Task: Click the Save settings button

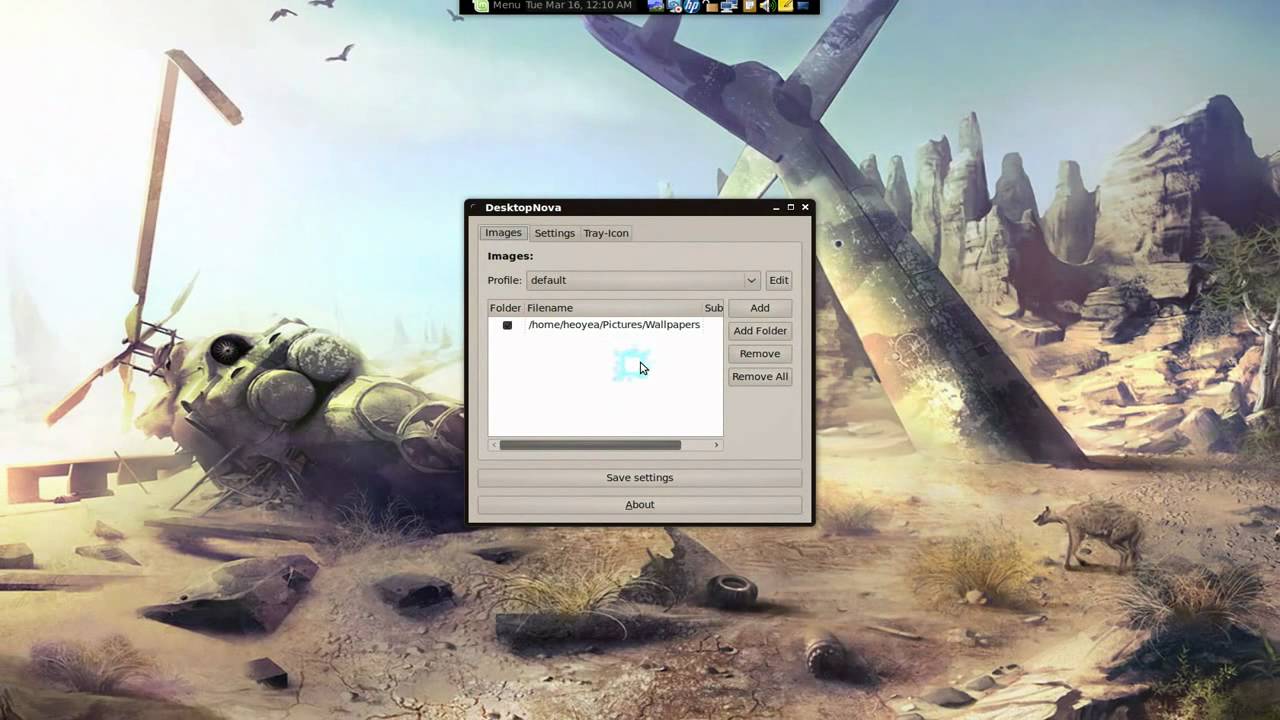Action: coord(639,477)
